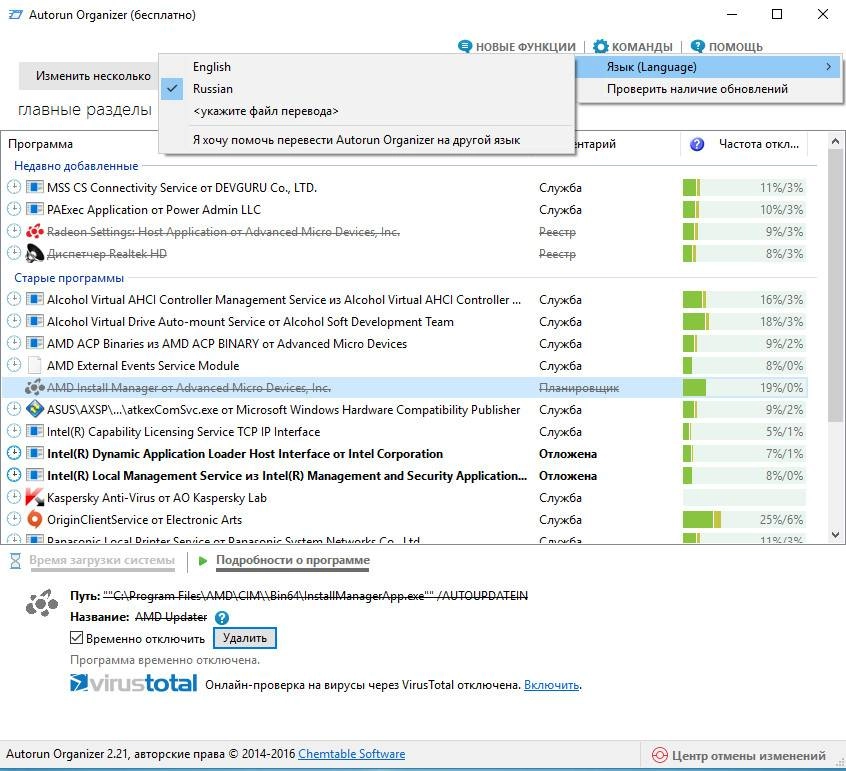Click the clock icon beside Intel(R) Capability Licensing
This screenshot has height=771, width=846.
pos(14,432)
